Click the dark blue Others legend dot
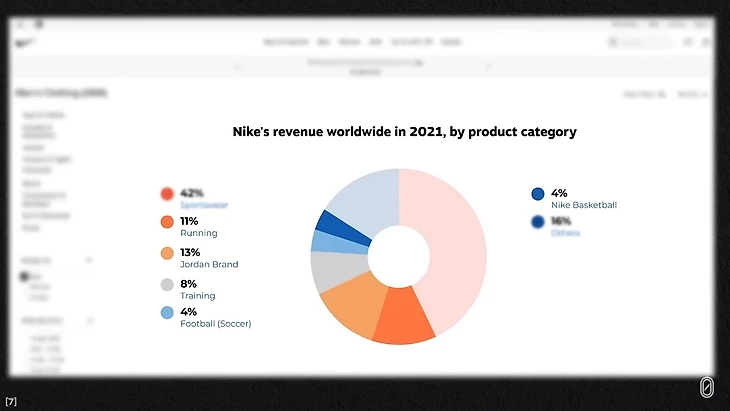 tap(538, 223)
